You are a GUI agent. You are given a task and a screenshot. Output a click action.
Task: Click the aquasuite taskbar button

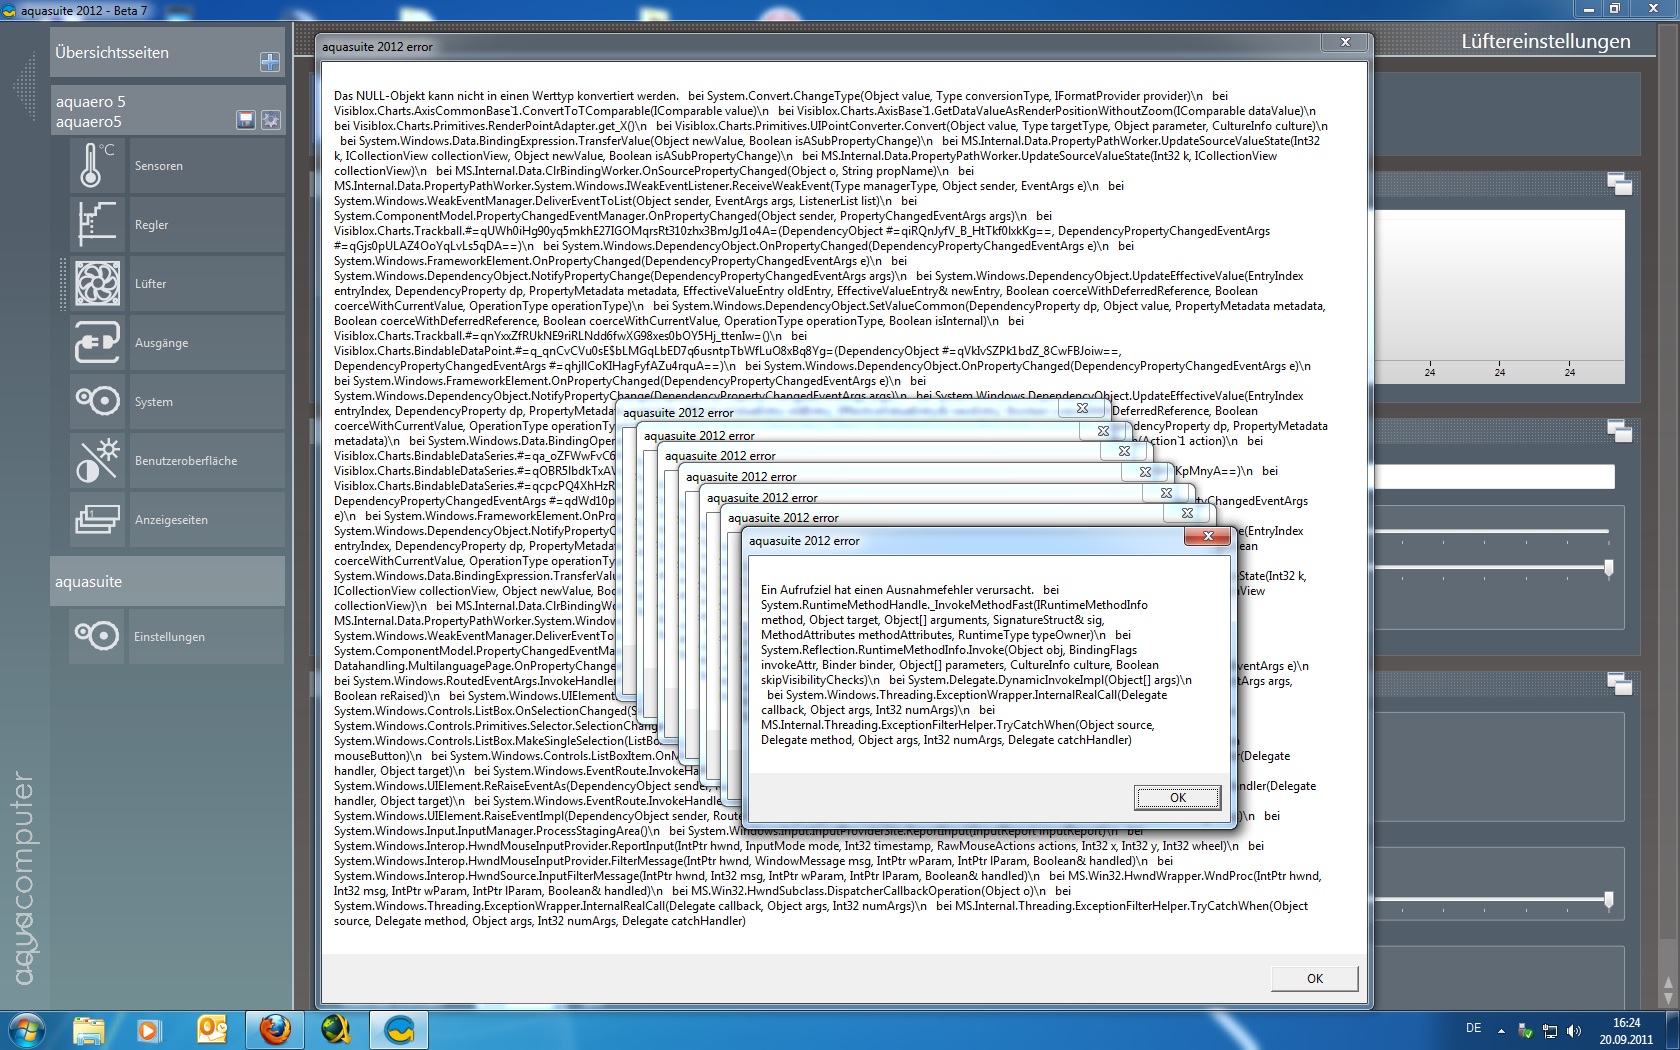pyautogui.click(x=399, y=1030)
